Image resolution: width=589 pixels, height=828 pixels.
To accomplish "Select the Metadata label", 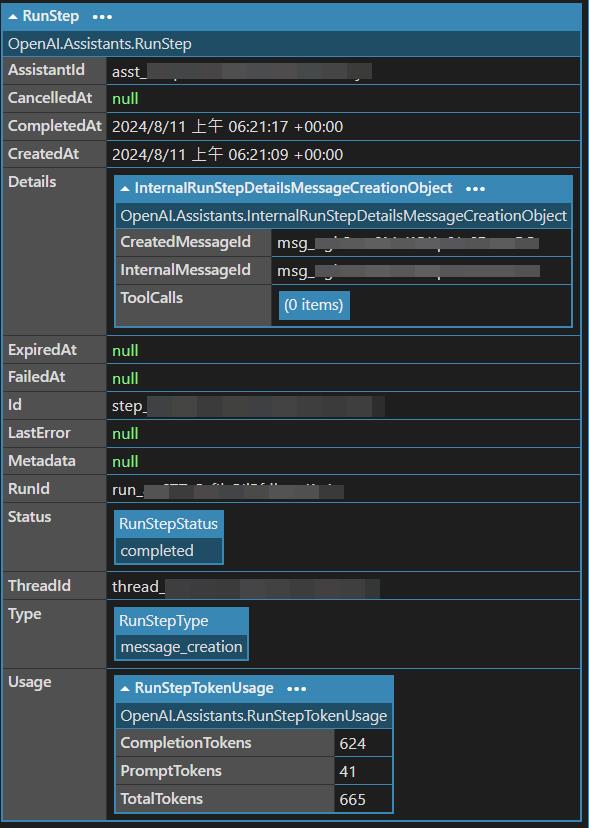I will point(42,461).
